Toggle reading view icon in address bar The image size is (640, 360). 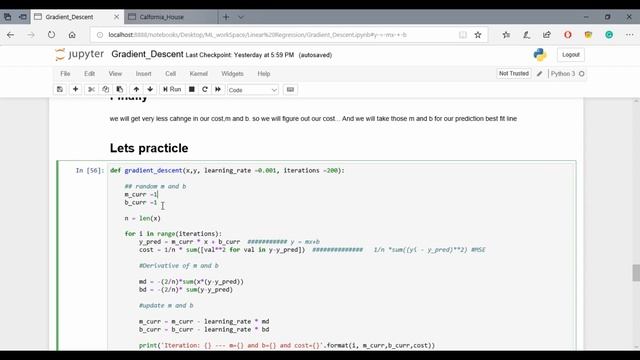pyautogui.click(x=462, y=35)
